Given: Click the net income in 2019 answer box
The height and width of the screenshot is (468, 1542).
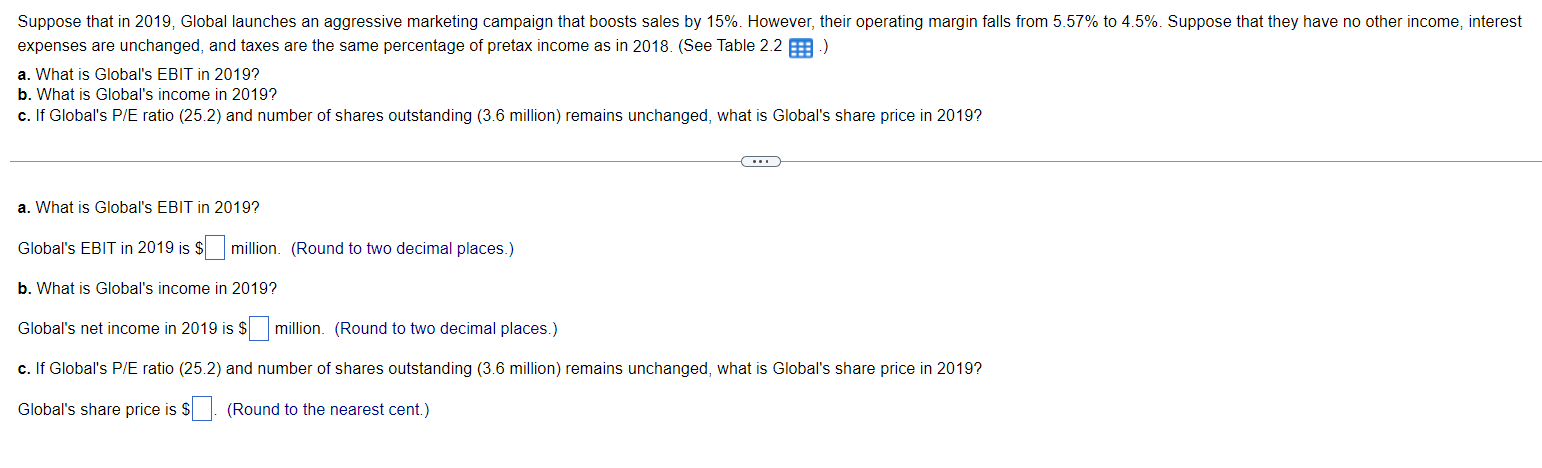Looking at the screenshot, I should (259, 328).
